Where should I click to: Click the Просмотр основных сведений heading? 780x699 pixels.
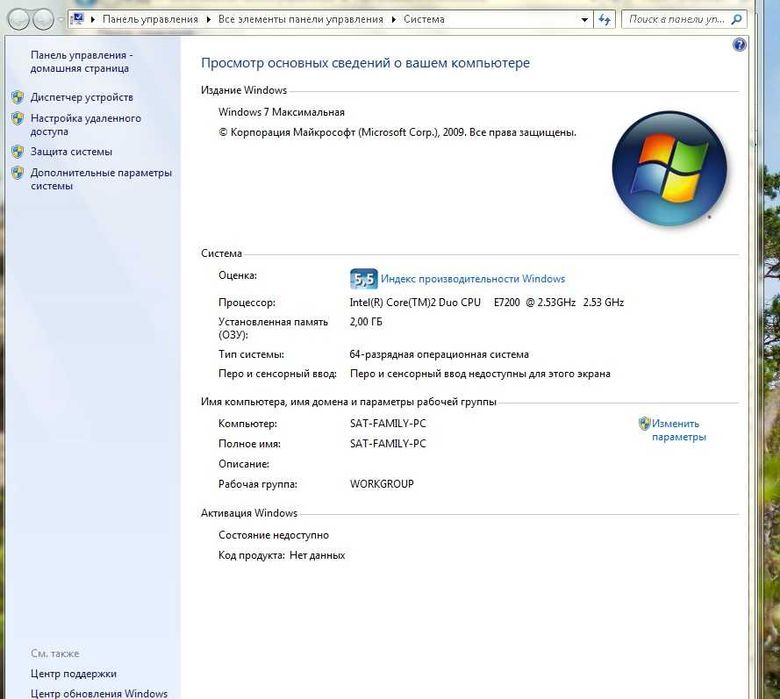pos(365,63)
